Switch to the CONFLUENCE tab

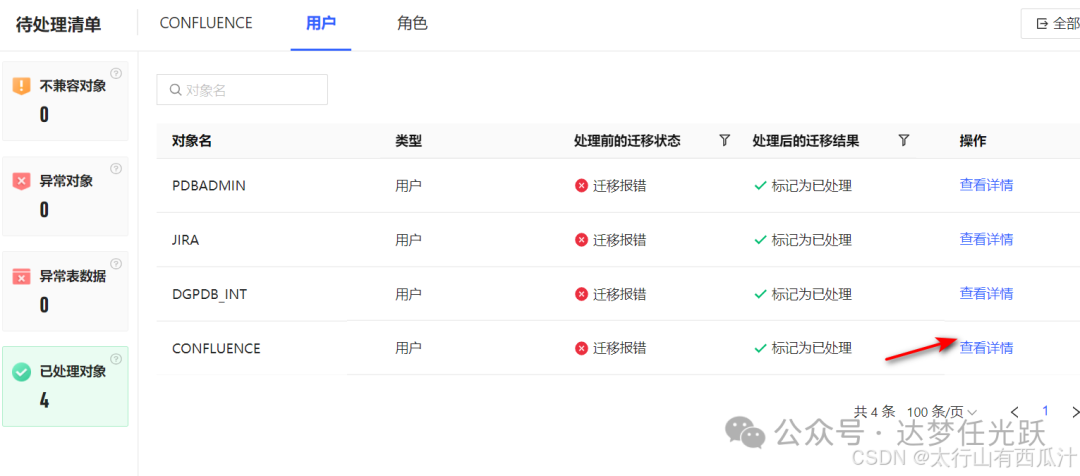coord(206,23)
